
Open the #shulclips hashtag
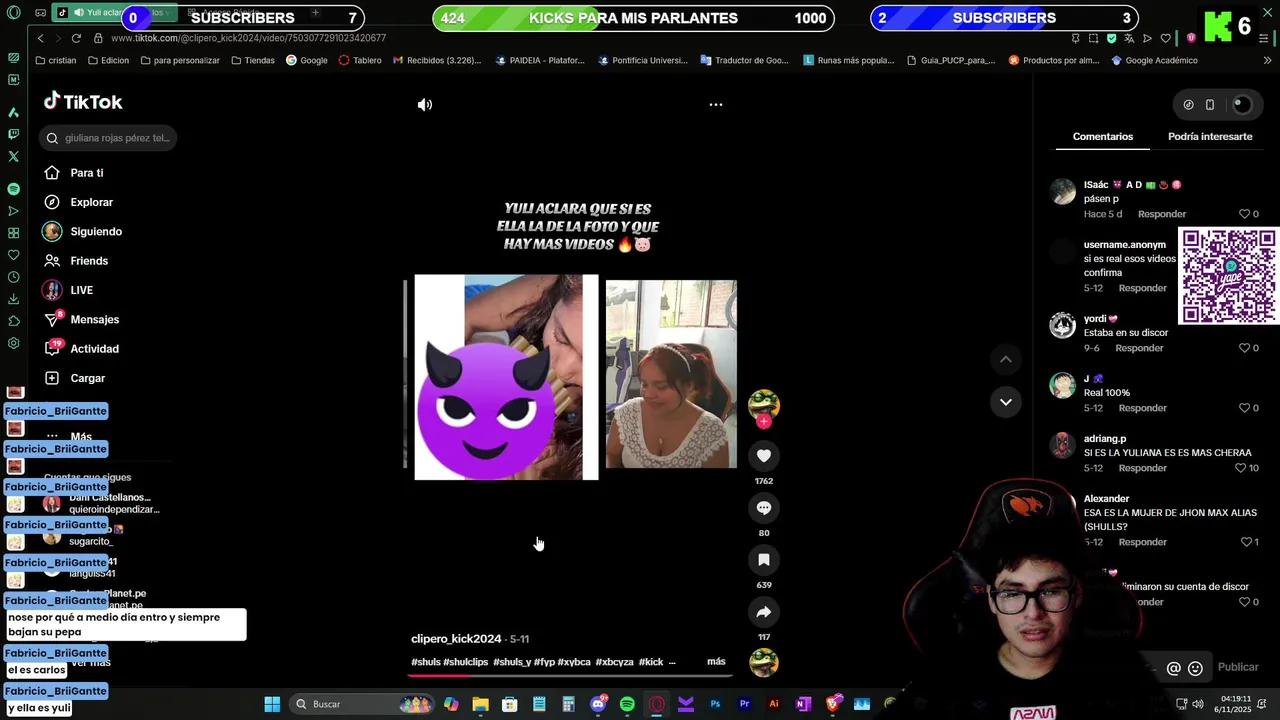[x=466, y=662]
